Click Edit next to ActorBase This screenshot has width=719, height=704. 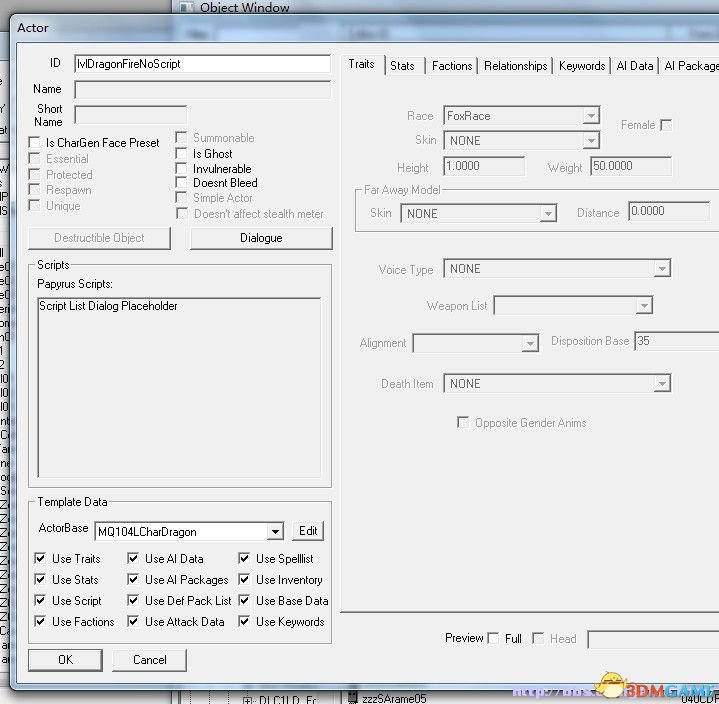pos(308,531)
